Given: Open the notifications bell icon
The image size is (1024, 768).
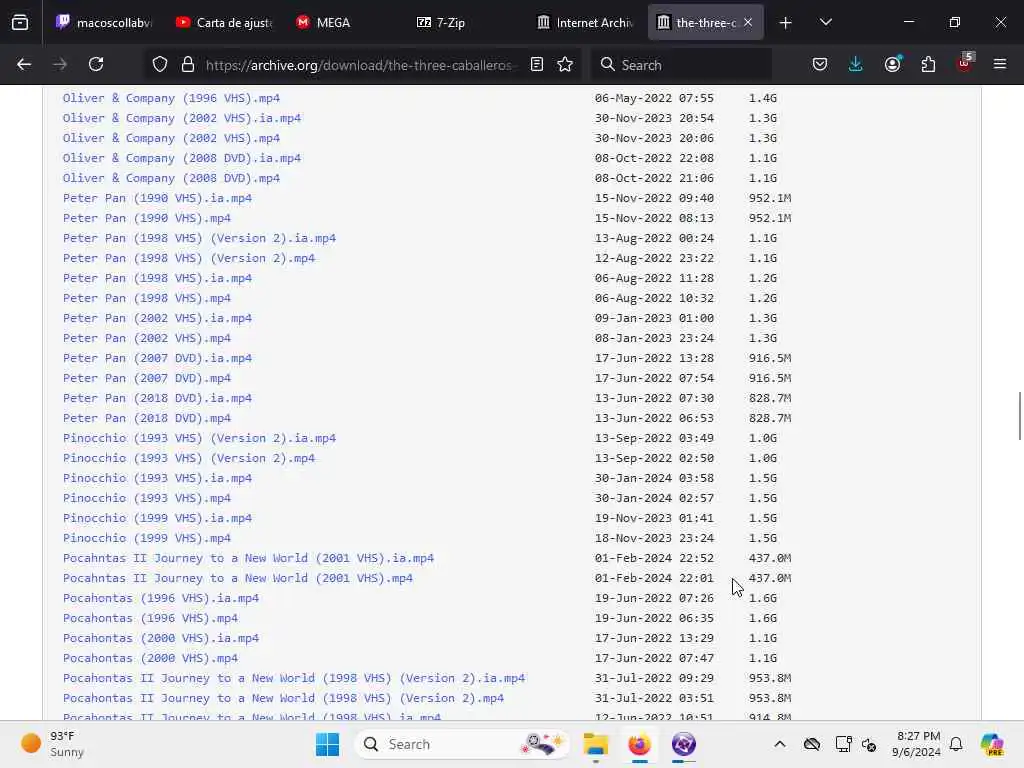Looking at the screenshot, I should 956,744.
